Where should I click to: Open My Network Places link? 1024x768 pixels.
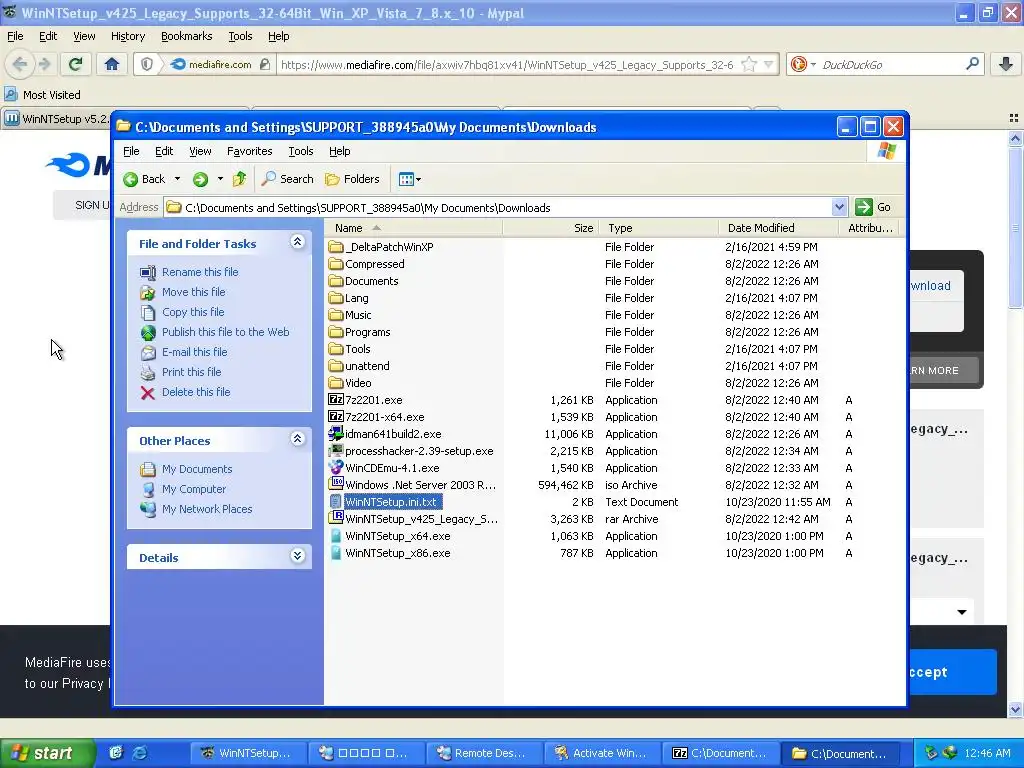[x=206, y=509]
